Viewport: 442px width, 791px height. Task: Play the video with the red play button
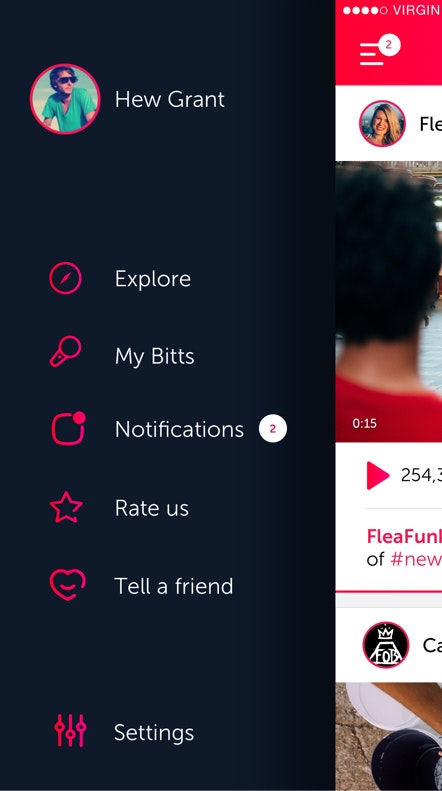(377, 475)
